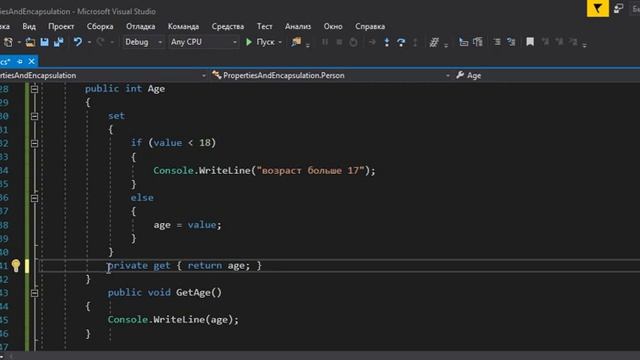
Task: Open the Команда menu
Action: (183, 27)
